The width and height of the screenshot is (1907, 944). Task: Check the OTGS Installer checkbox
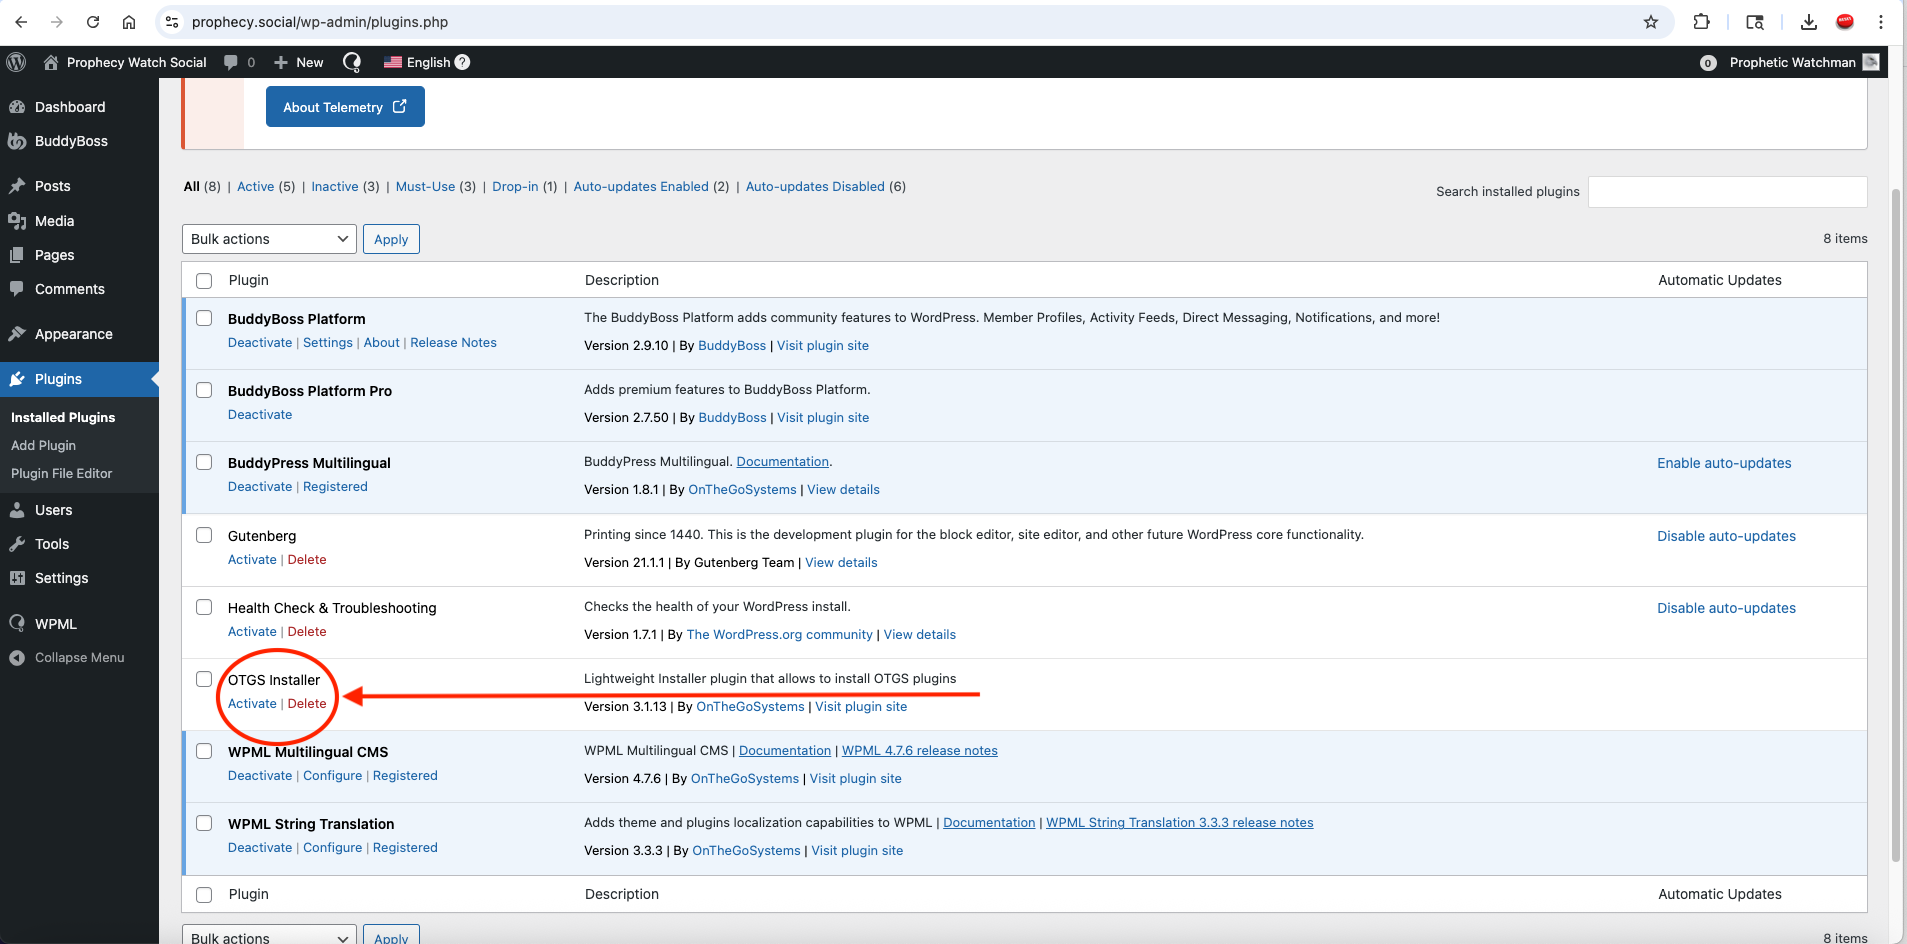[204, 679]
